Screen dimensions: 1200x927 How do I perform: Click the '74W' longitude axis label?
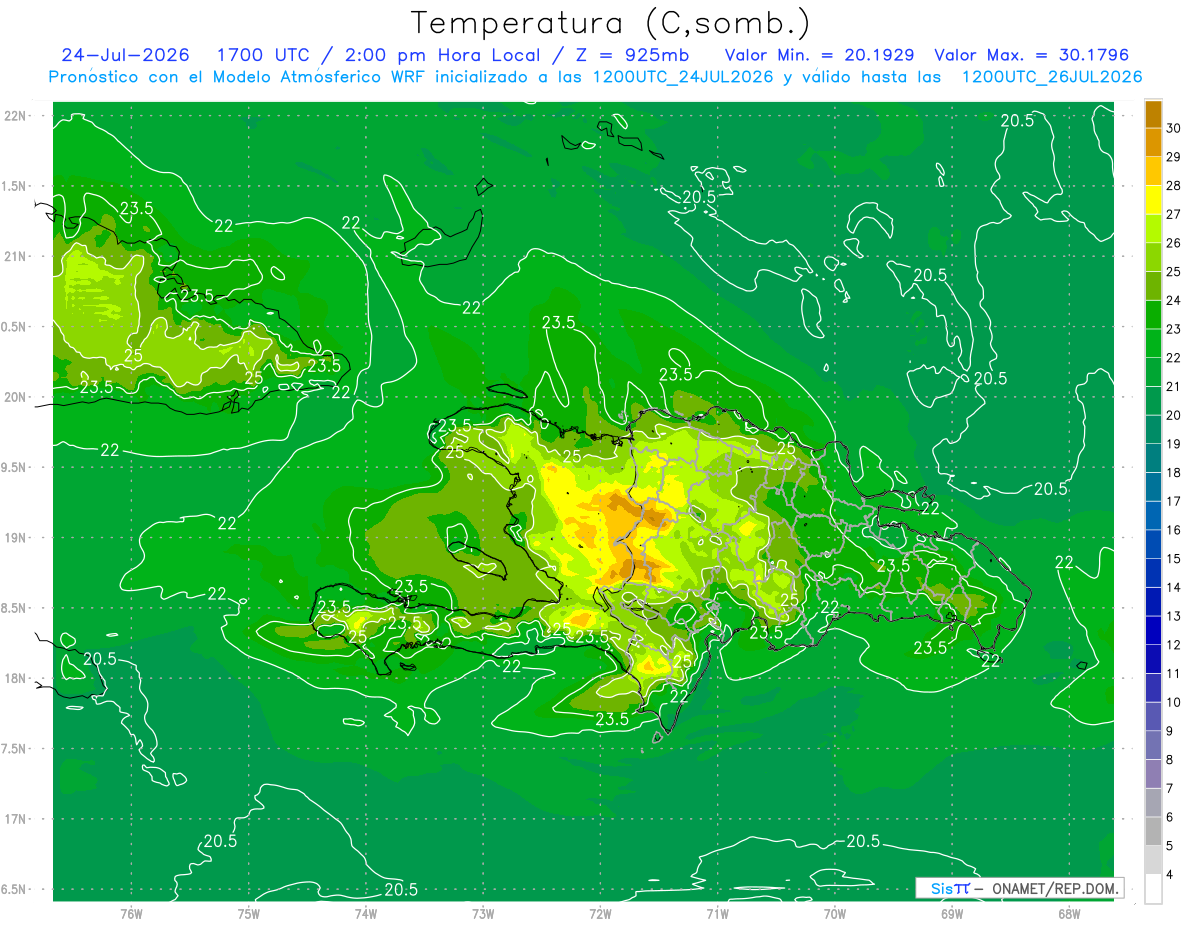tap(365, 913)
